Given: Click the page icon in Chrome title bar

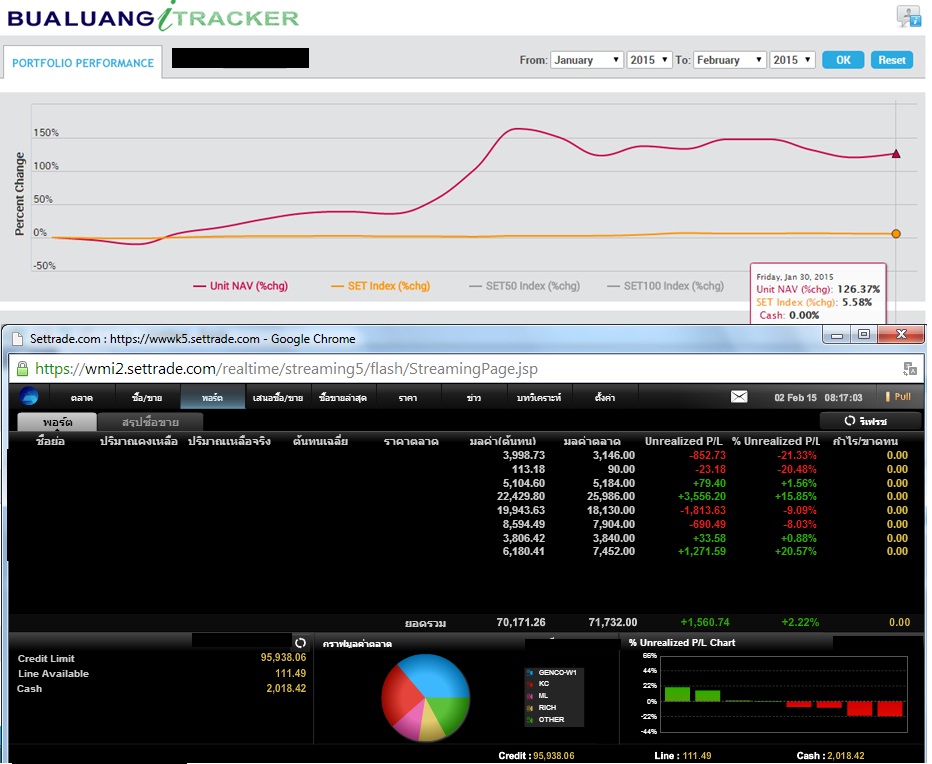Looking at the screenshot, I should (18, 339).
